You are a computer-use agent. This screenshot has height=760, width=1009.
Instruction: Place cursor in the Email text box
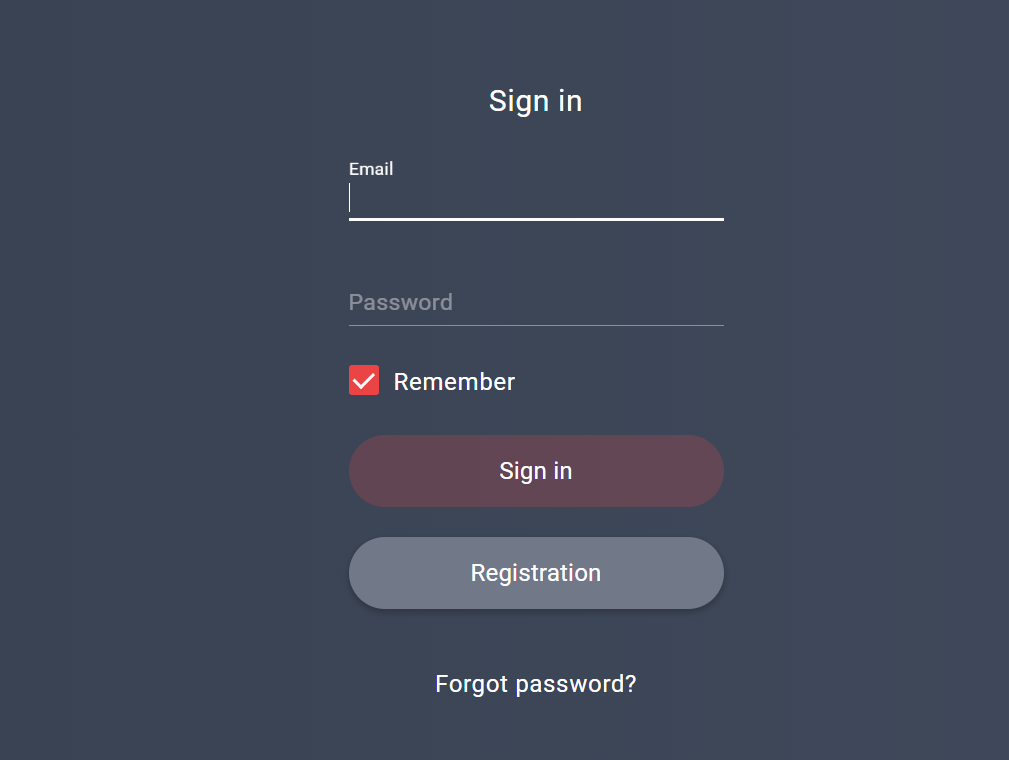pyautogui.click(x=536, y=200)
